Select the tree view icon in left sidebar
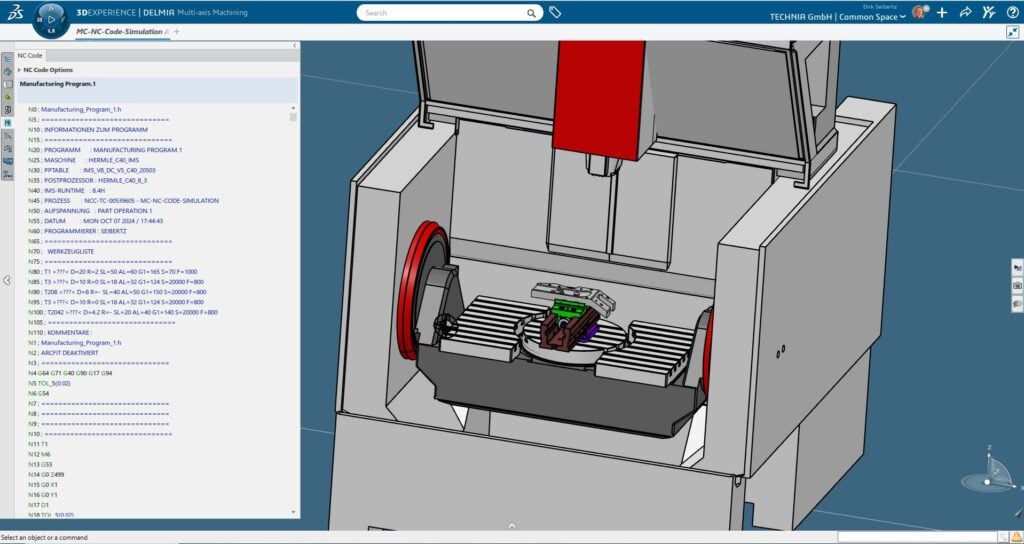This screenshot has height=544, width=1024. [8, 59]
